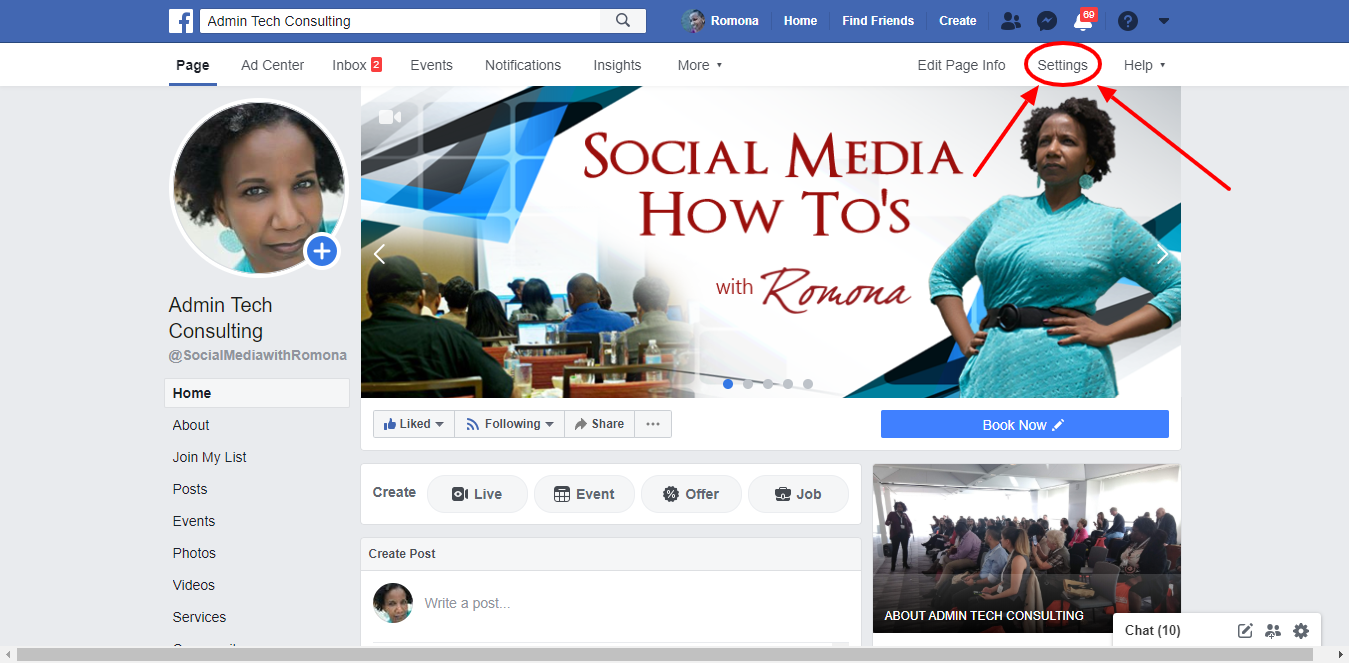The image size is (1349, 663).
Task: Open the more options ellipsis button
Action: (x=653, y=424)
